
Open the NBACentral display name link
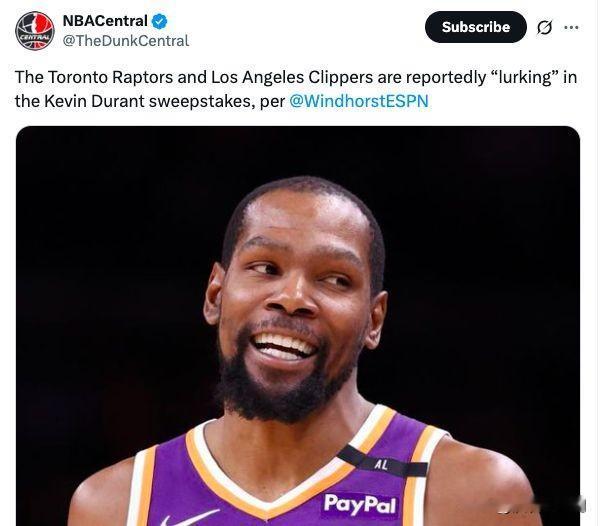coord(105,21)
